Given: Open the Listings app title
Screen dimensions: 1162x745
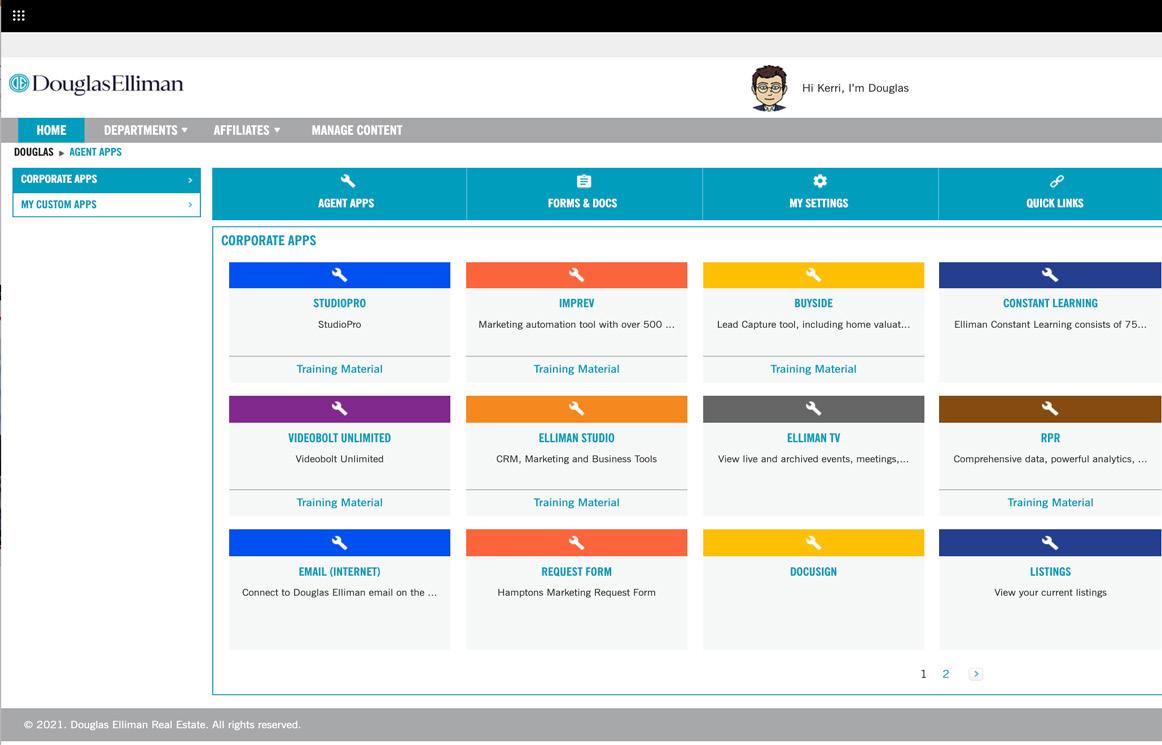Looking at the screenshot, I should point(1050,572).
